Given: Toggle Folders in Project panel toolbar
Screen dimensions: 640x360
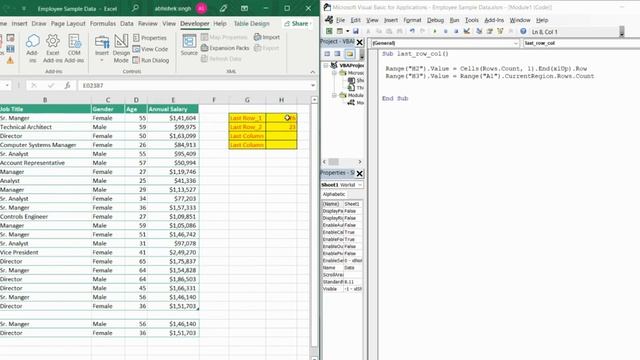Looking at the screenshot, I should [350, 54].
